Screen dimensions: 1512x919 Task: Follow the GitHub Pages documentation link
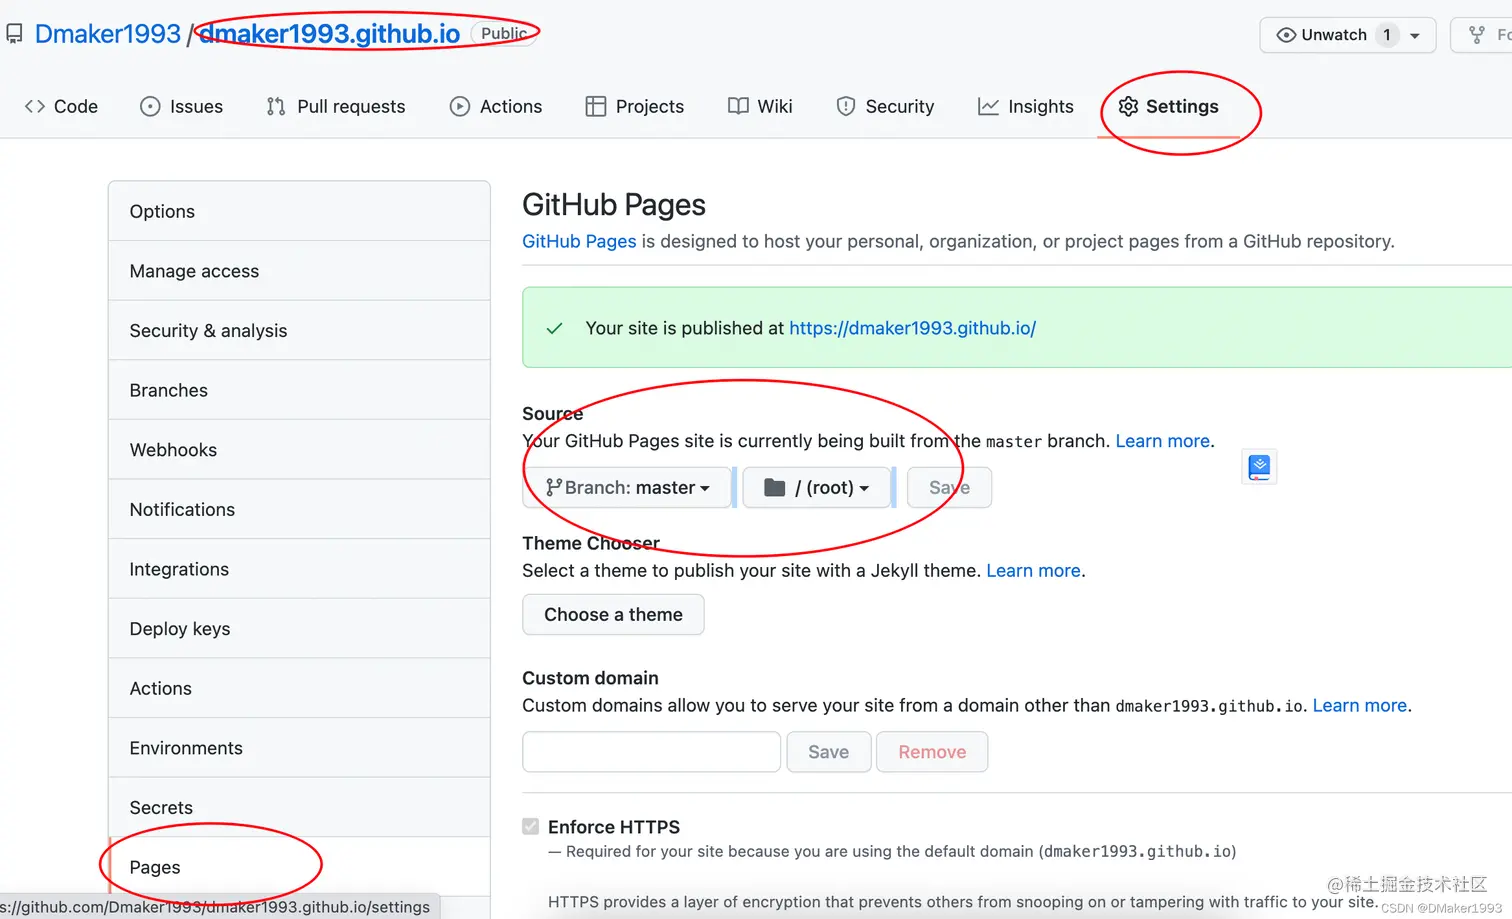click(x=579, y=241)
